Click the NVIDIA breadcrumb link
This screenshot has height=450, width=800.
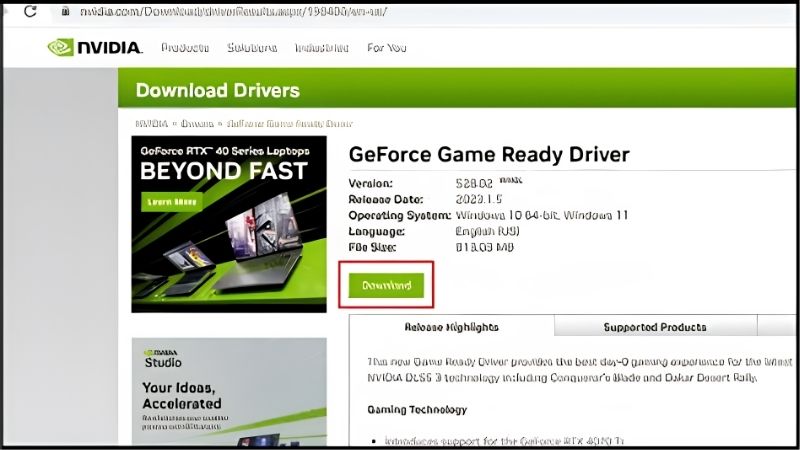pos(152,123)
